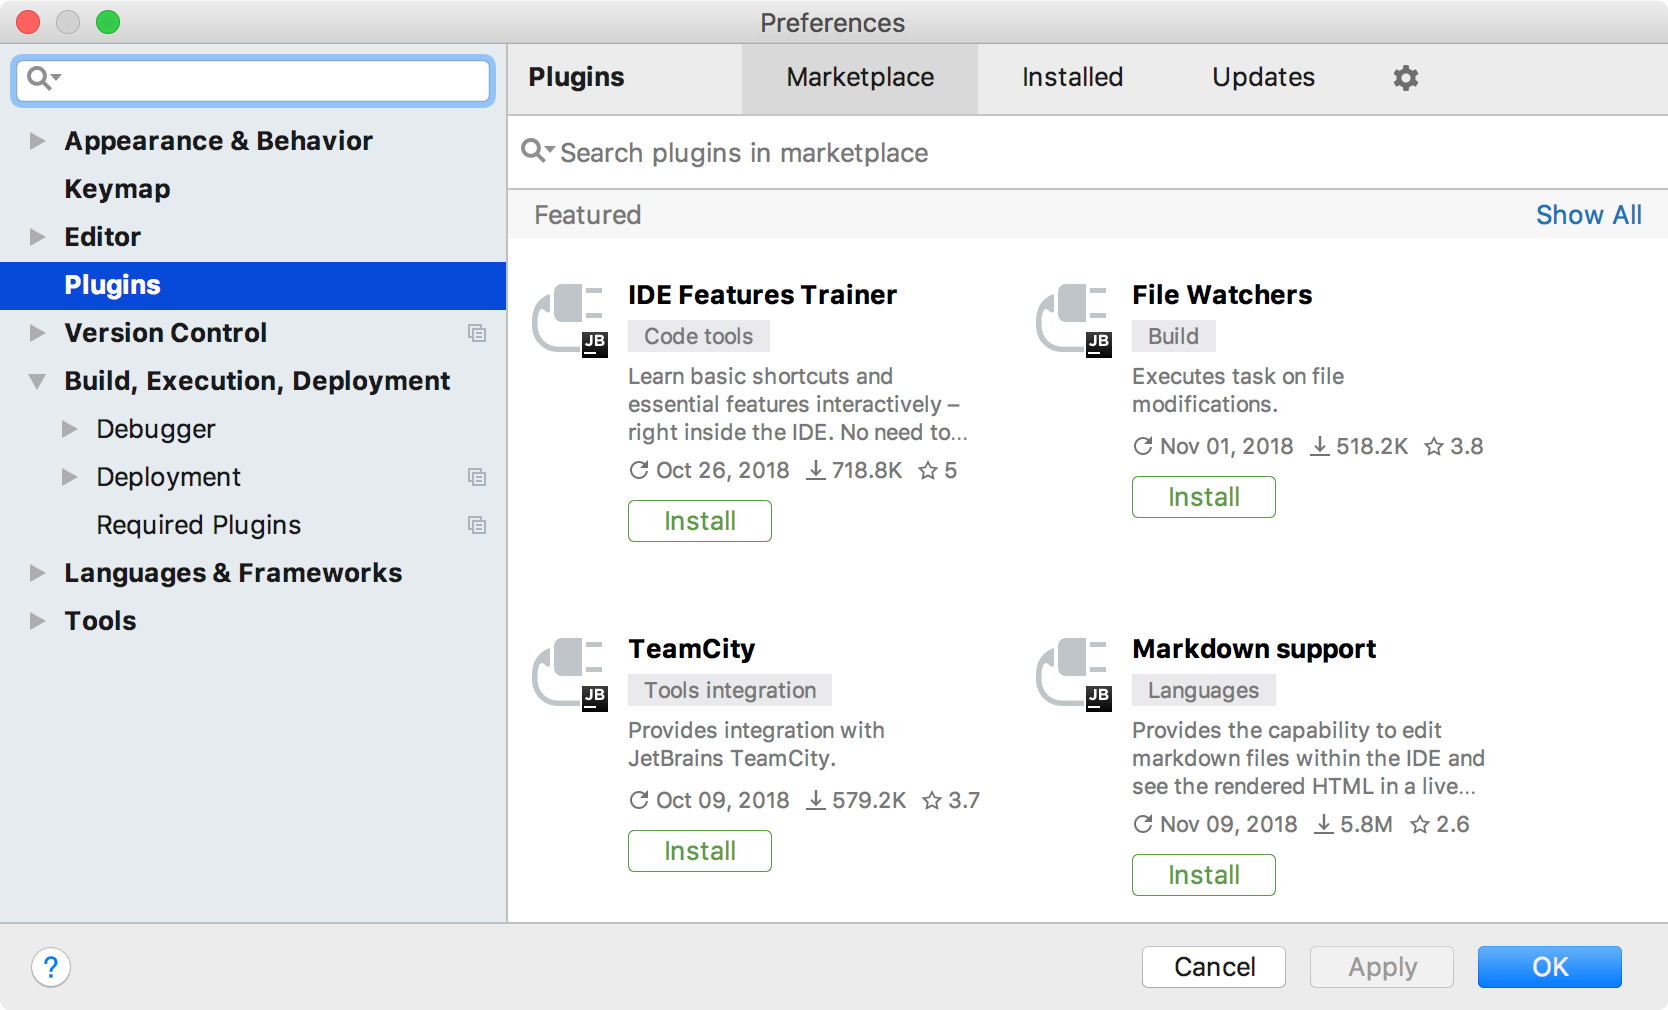Click the Featured section header

pos(588,215)
